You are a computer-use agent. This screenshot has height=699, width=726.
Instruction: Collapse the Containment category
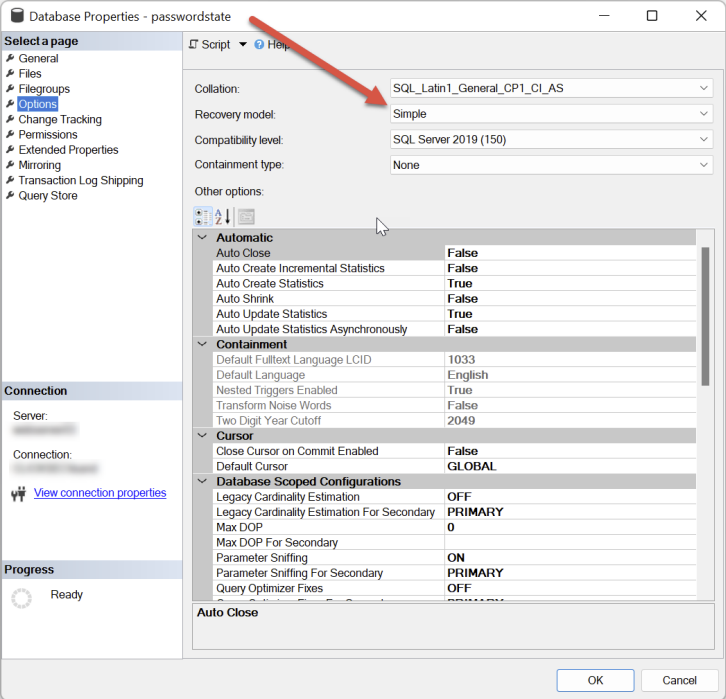tap(202, 344)
